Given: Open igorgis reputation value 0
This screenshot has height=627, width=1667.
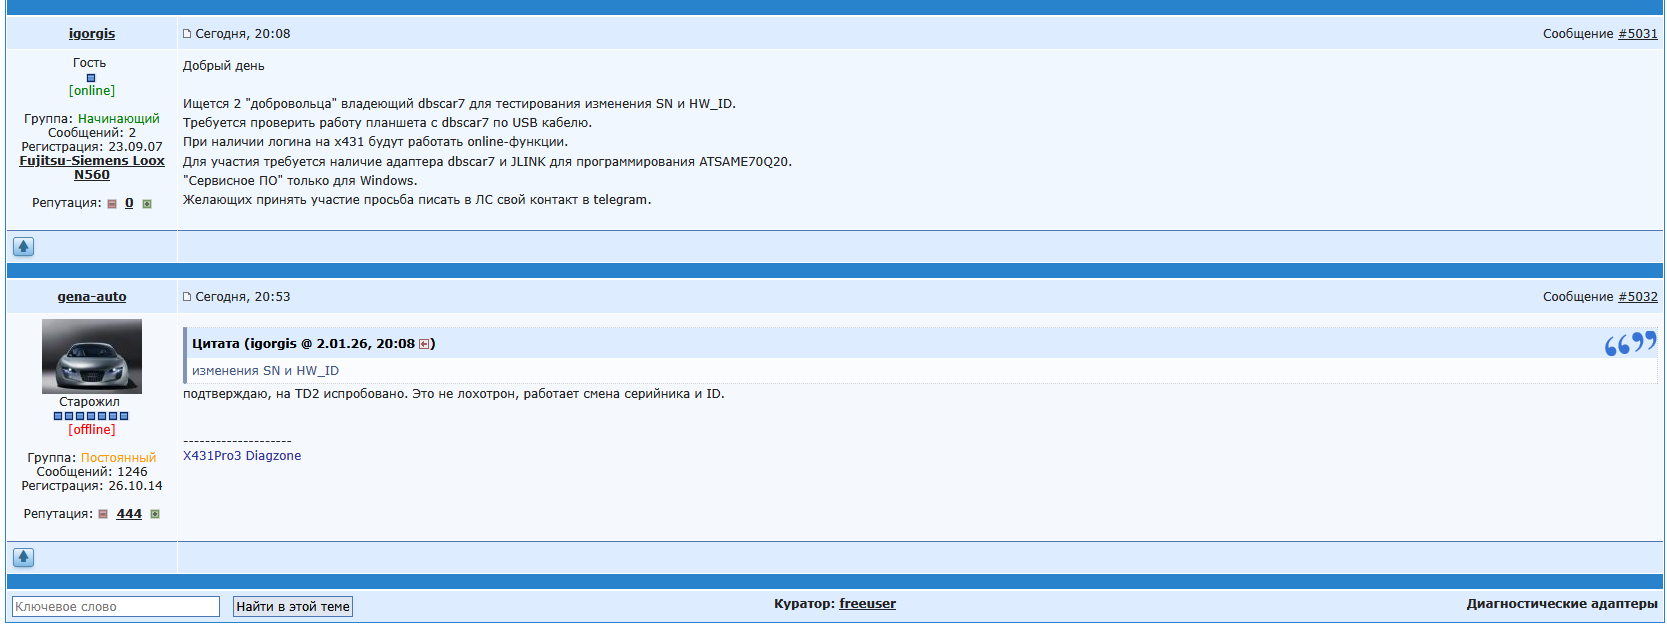Looking at the screenshot, I should tap(129, 203).
